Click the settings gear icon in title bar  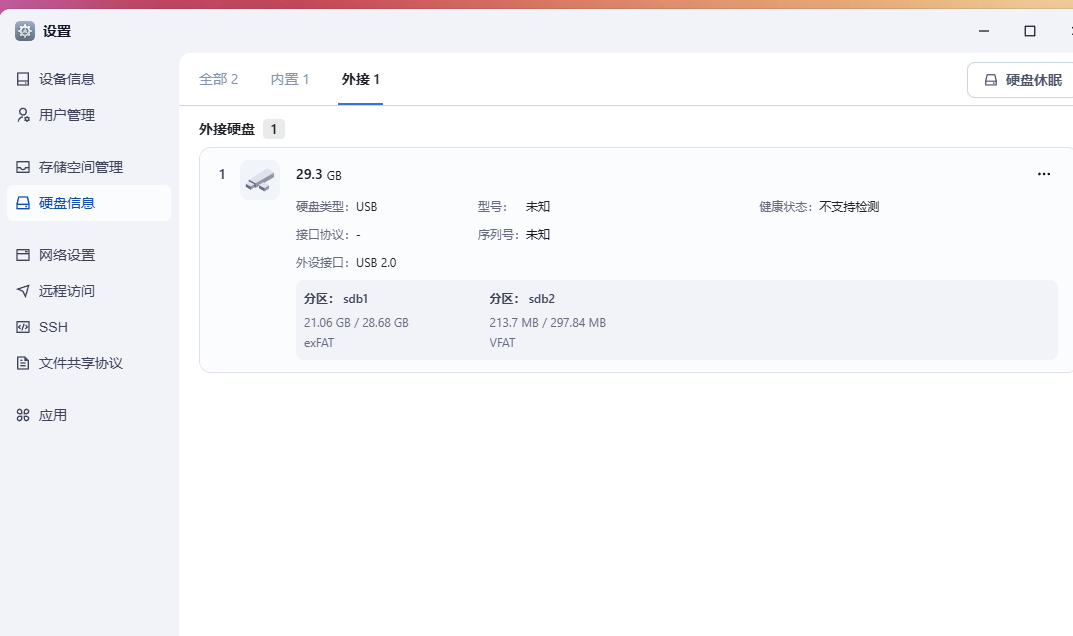[25, 31]
